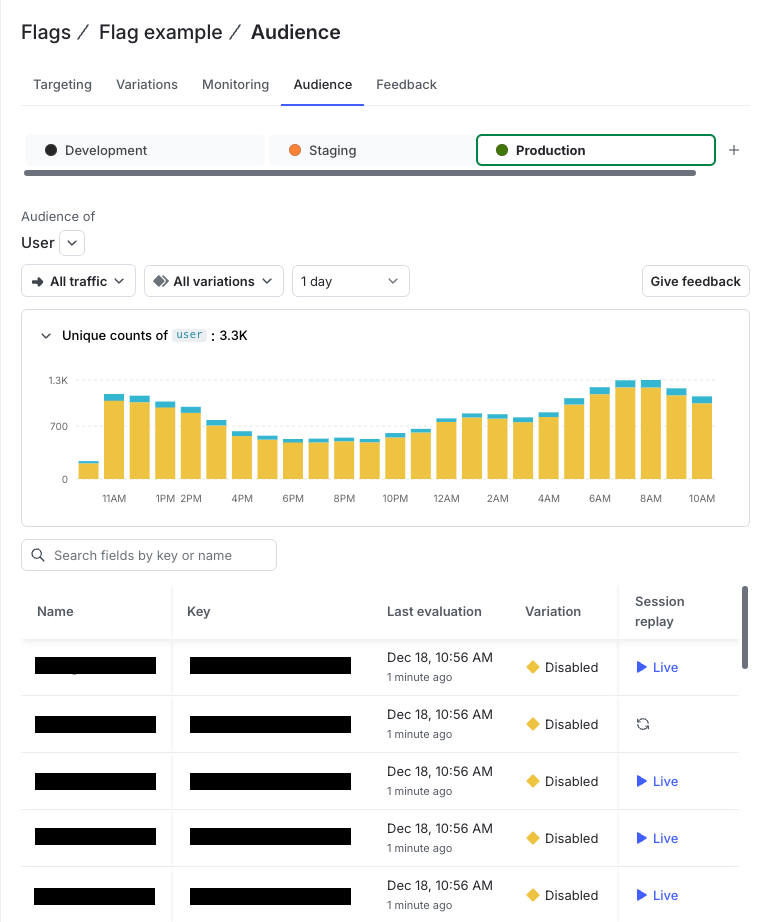This screenshot has height=922, width=769.
Task: Click the + icon to add an environment
Action: point(734,150)
